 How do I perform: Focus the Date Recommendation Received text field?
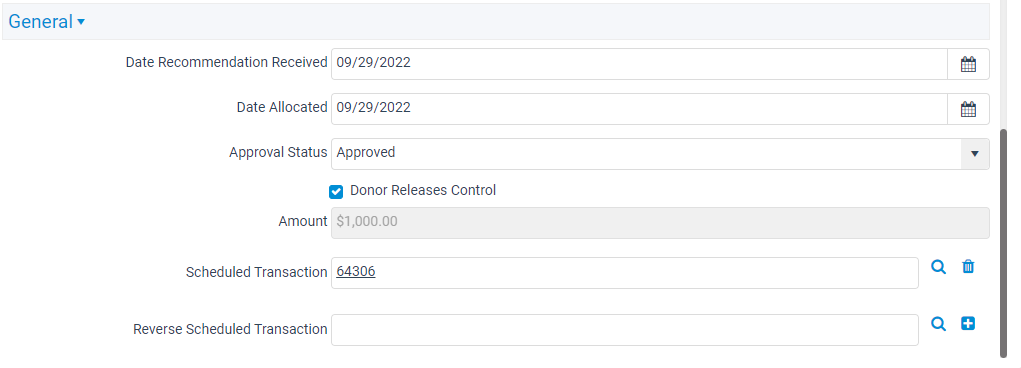639,64
